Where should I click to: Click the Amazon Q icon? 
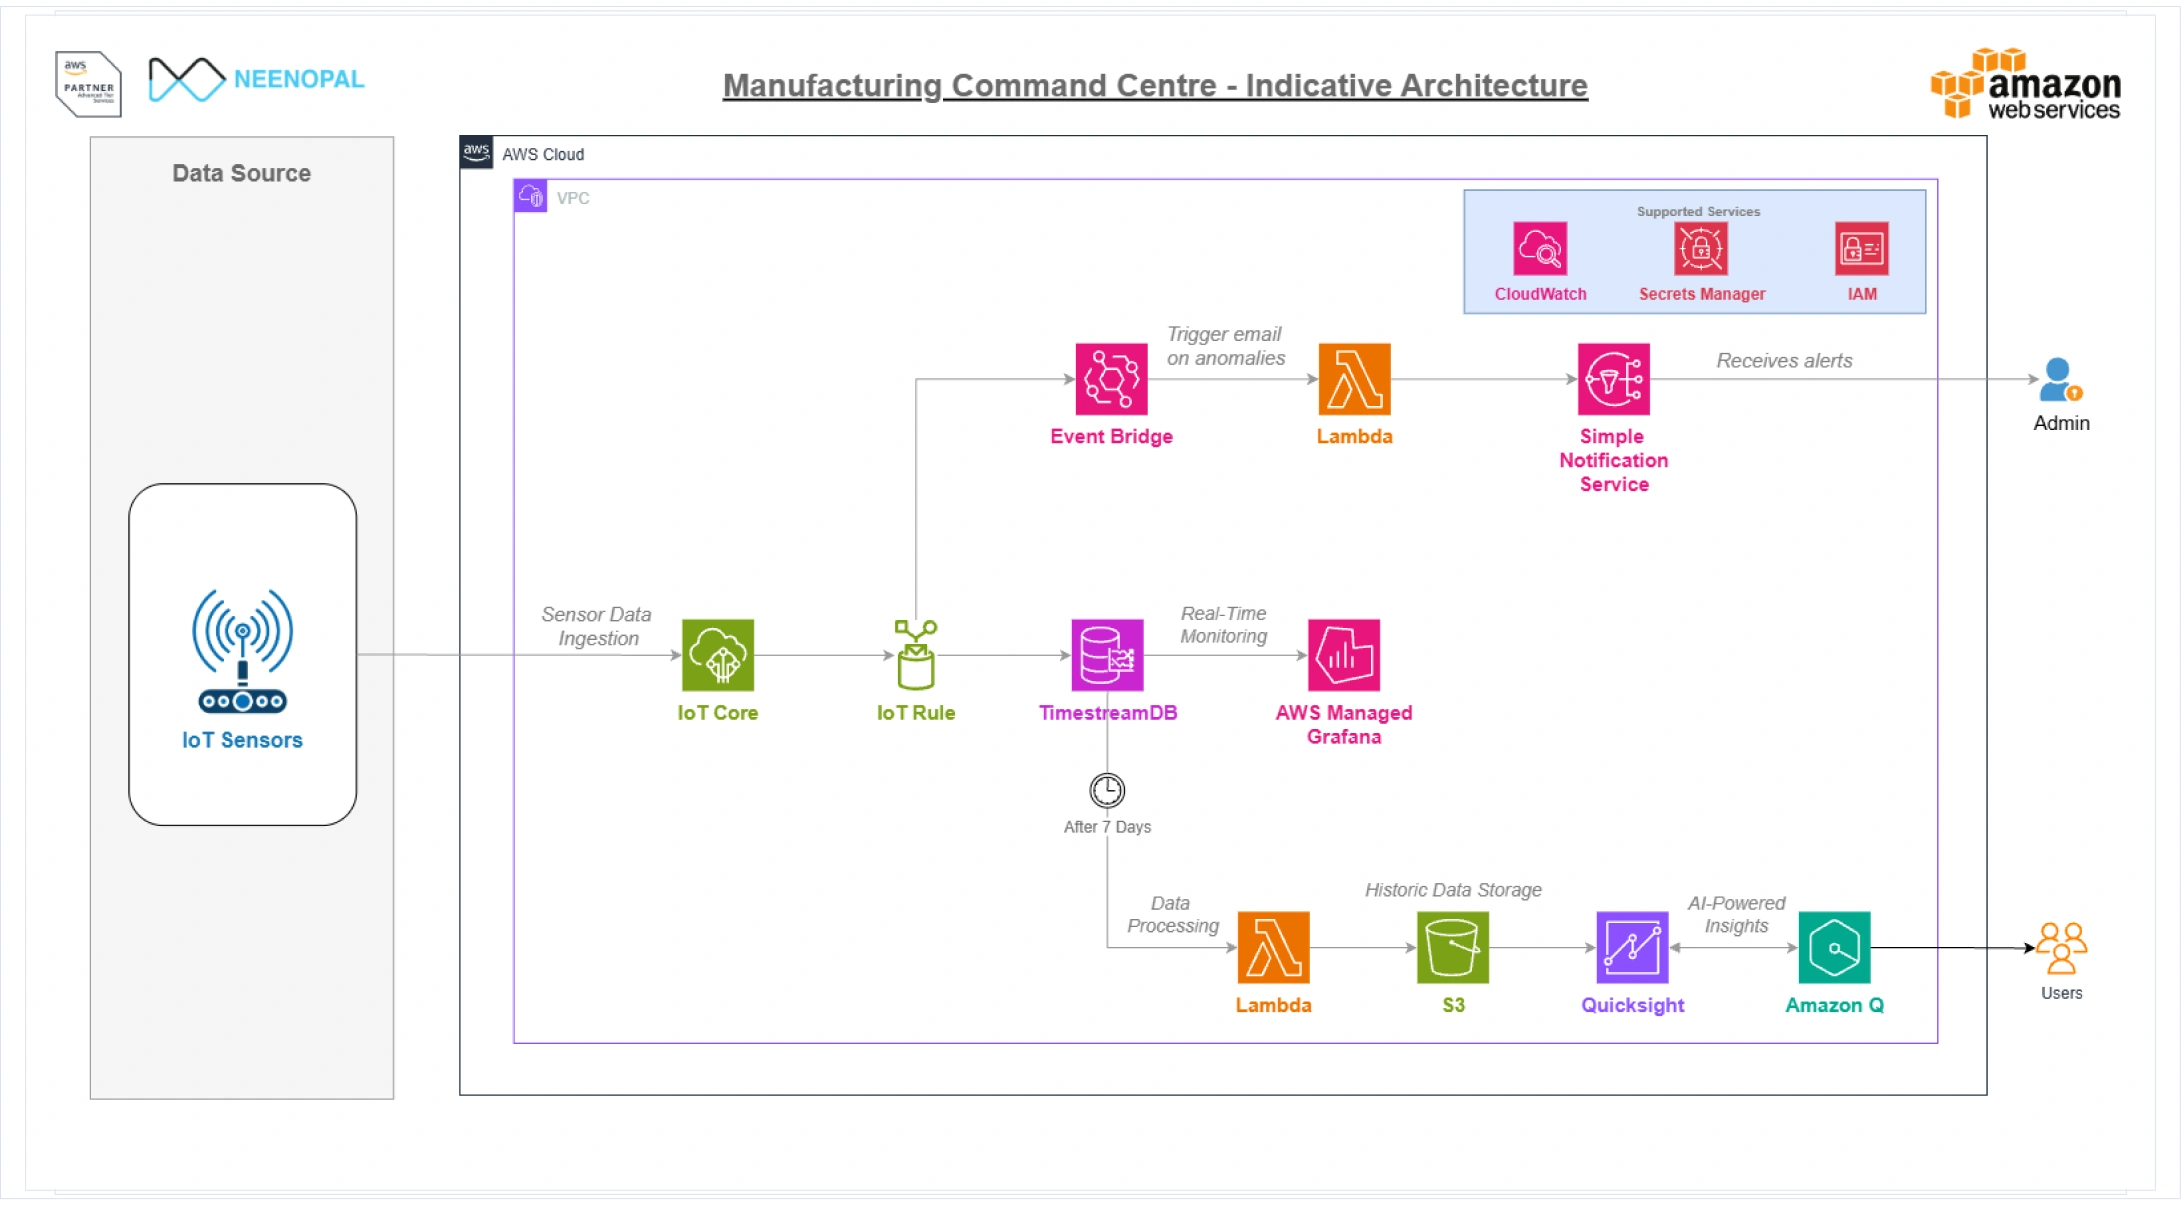[x=1834, y=947]
